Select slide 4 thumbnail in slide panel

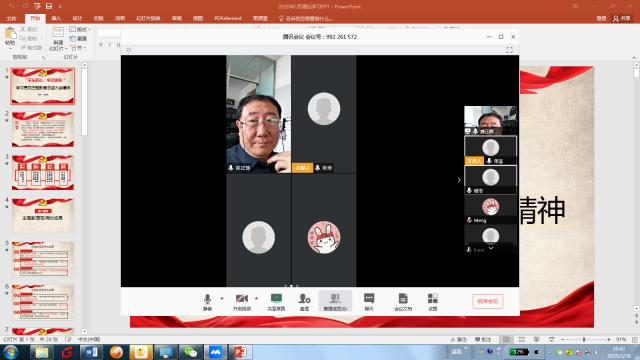click(x=43, y=215)
